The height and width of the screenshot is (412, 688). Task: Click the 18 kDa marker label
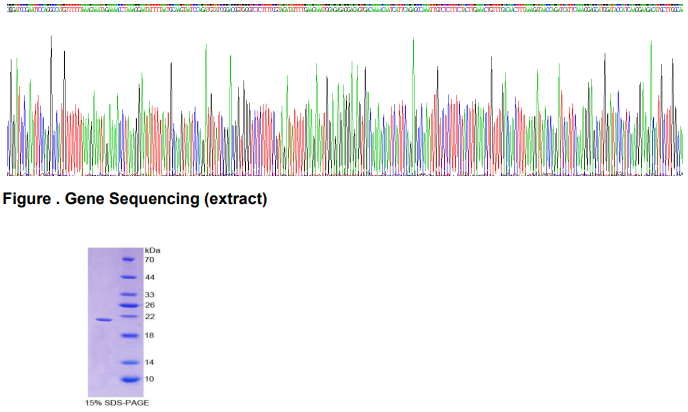coord(150,335)
